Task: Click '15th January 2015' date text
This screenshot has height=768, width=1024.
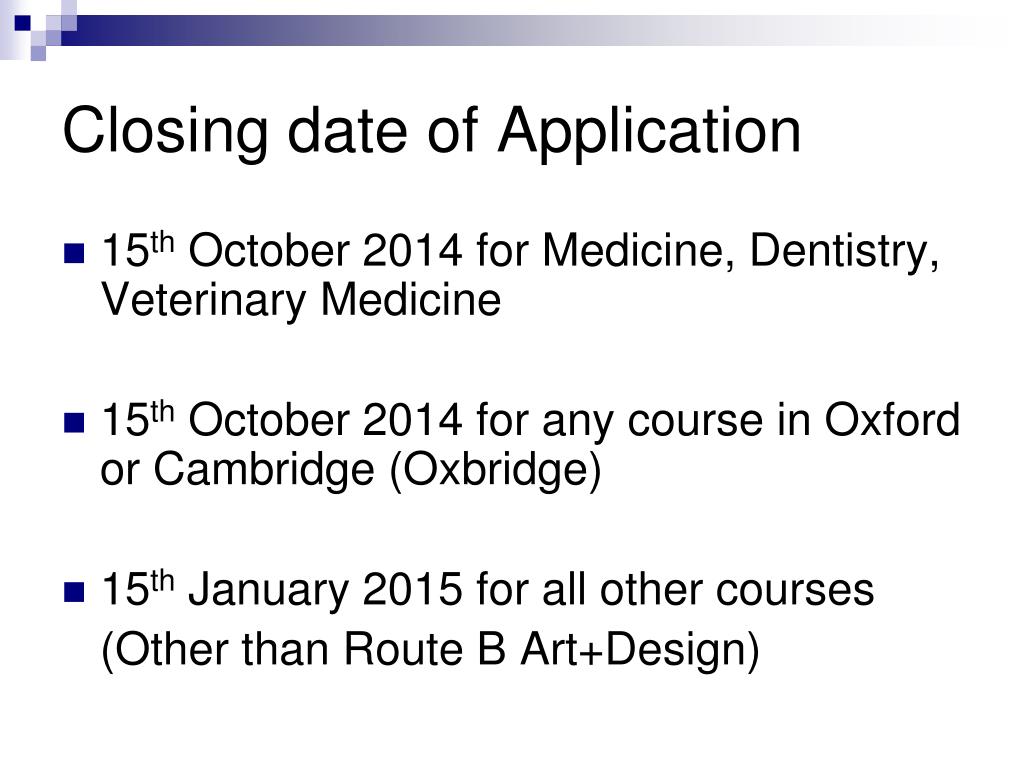Action: (x=281, y=589)
